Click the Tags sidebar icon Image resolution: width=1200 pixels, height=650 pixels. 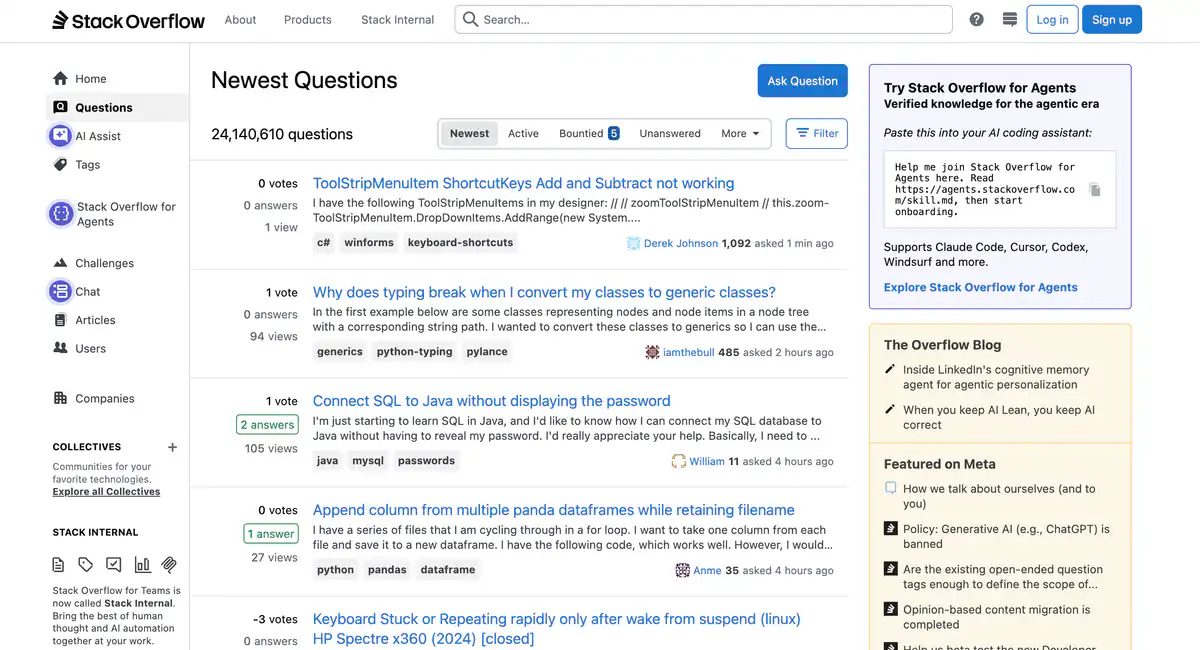tap(60, 164)
